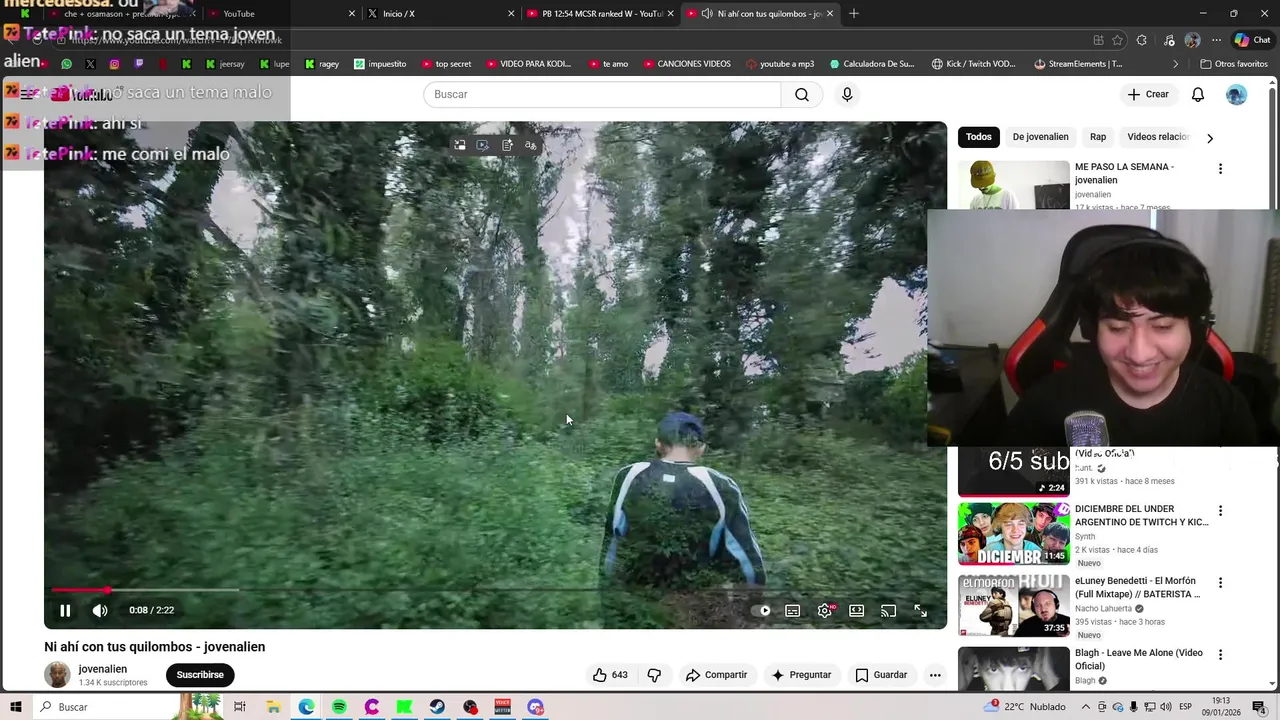Open the YouTube account avatar menu
This screenshot has width=1280, height=720.
pyautogui.click(x=1237, y=94)
